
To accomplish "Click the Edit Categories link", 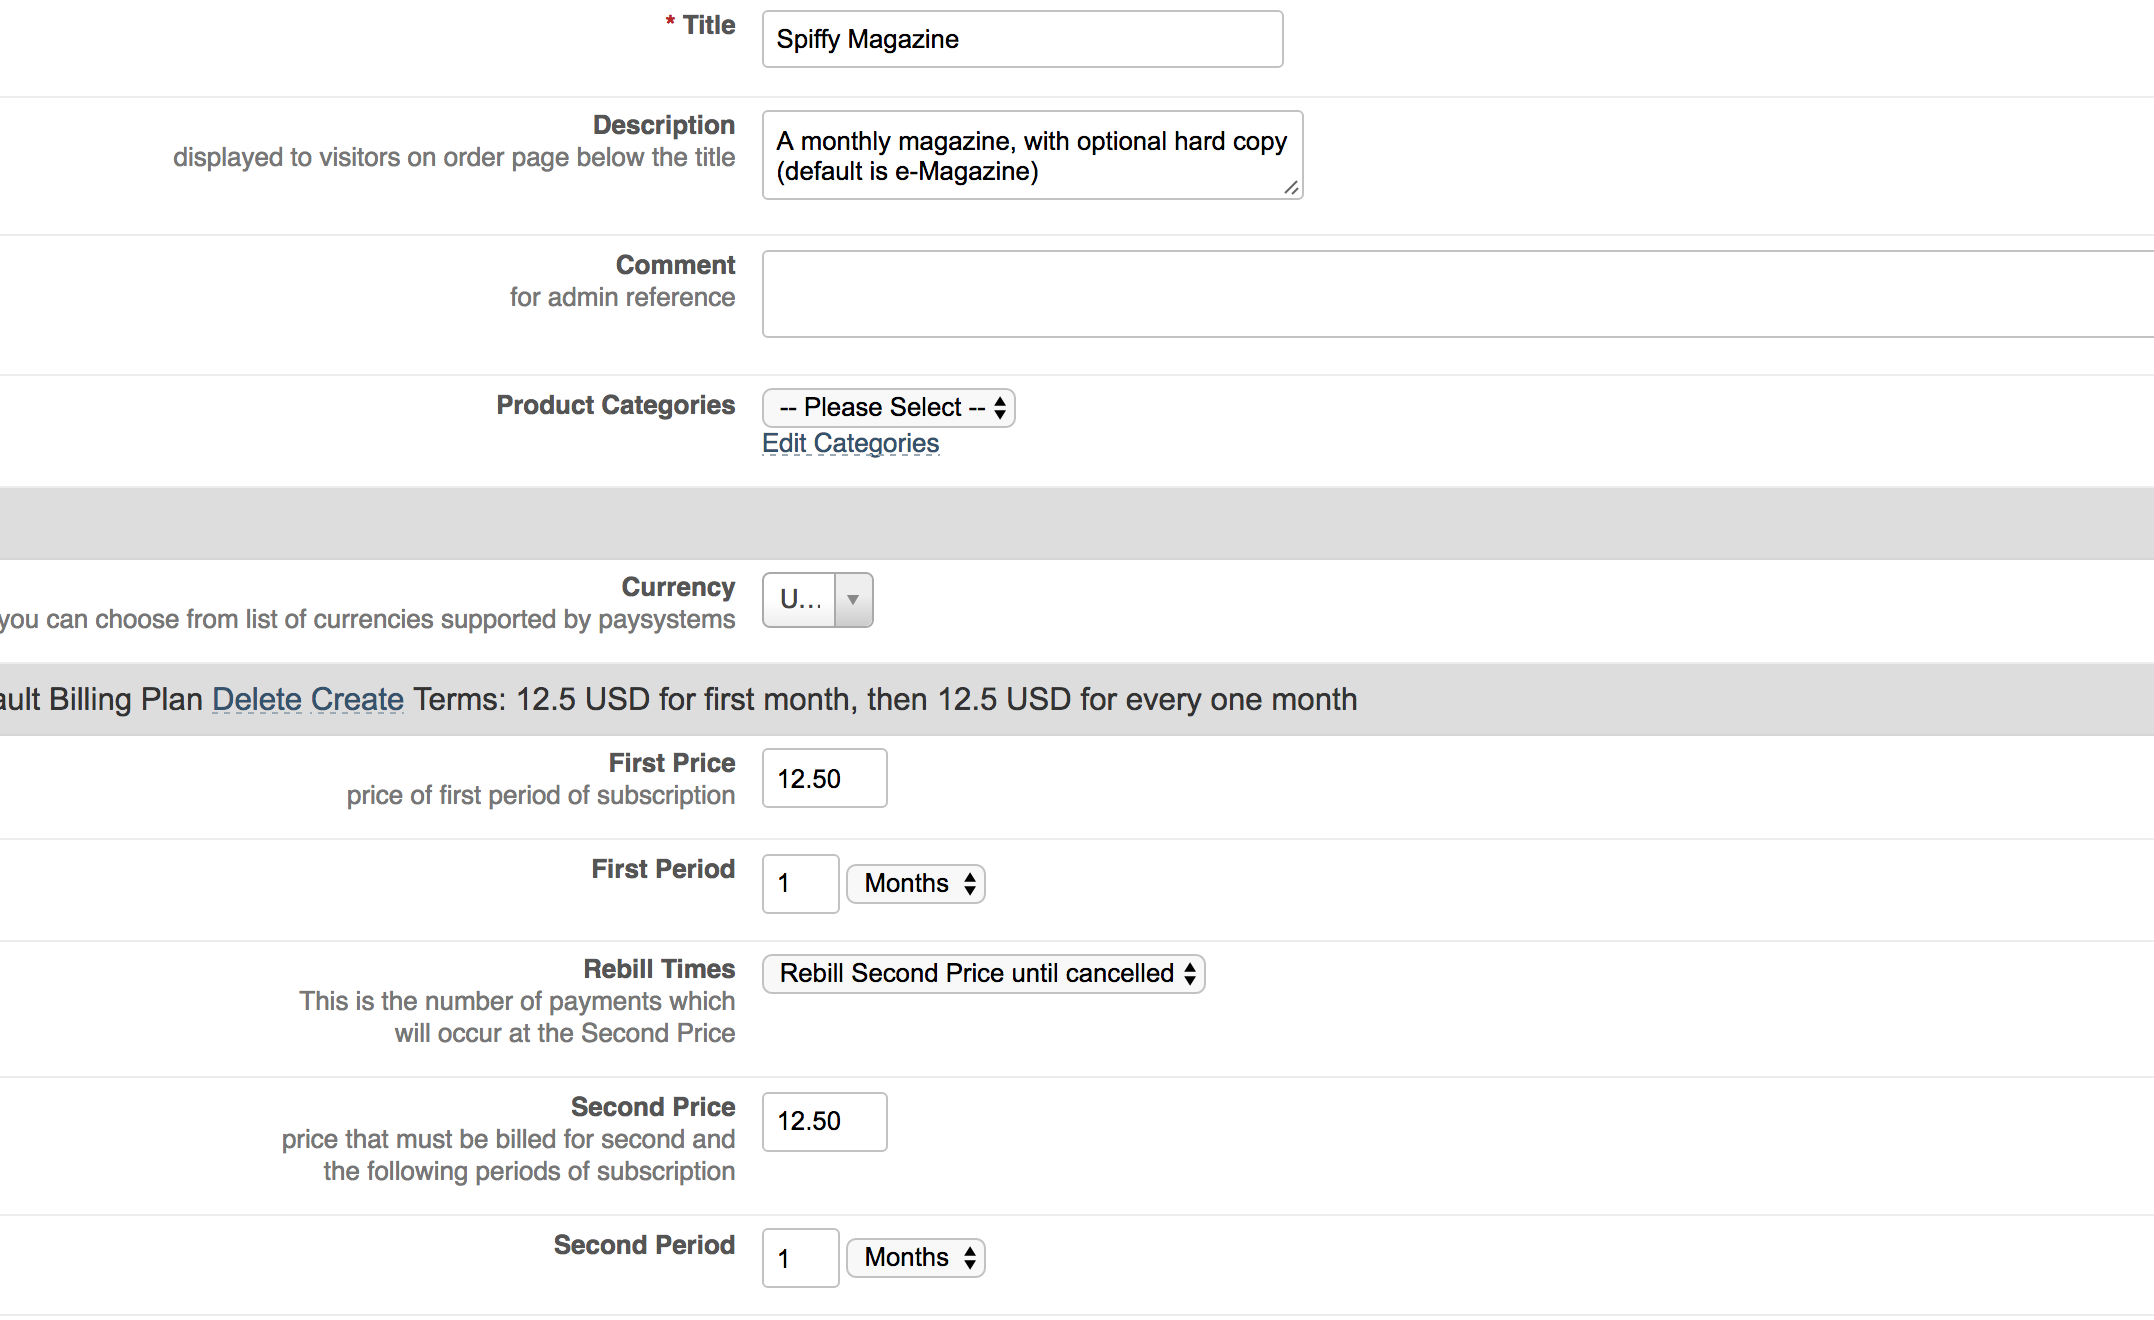I will tap(850, 443).
